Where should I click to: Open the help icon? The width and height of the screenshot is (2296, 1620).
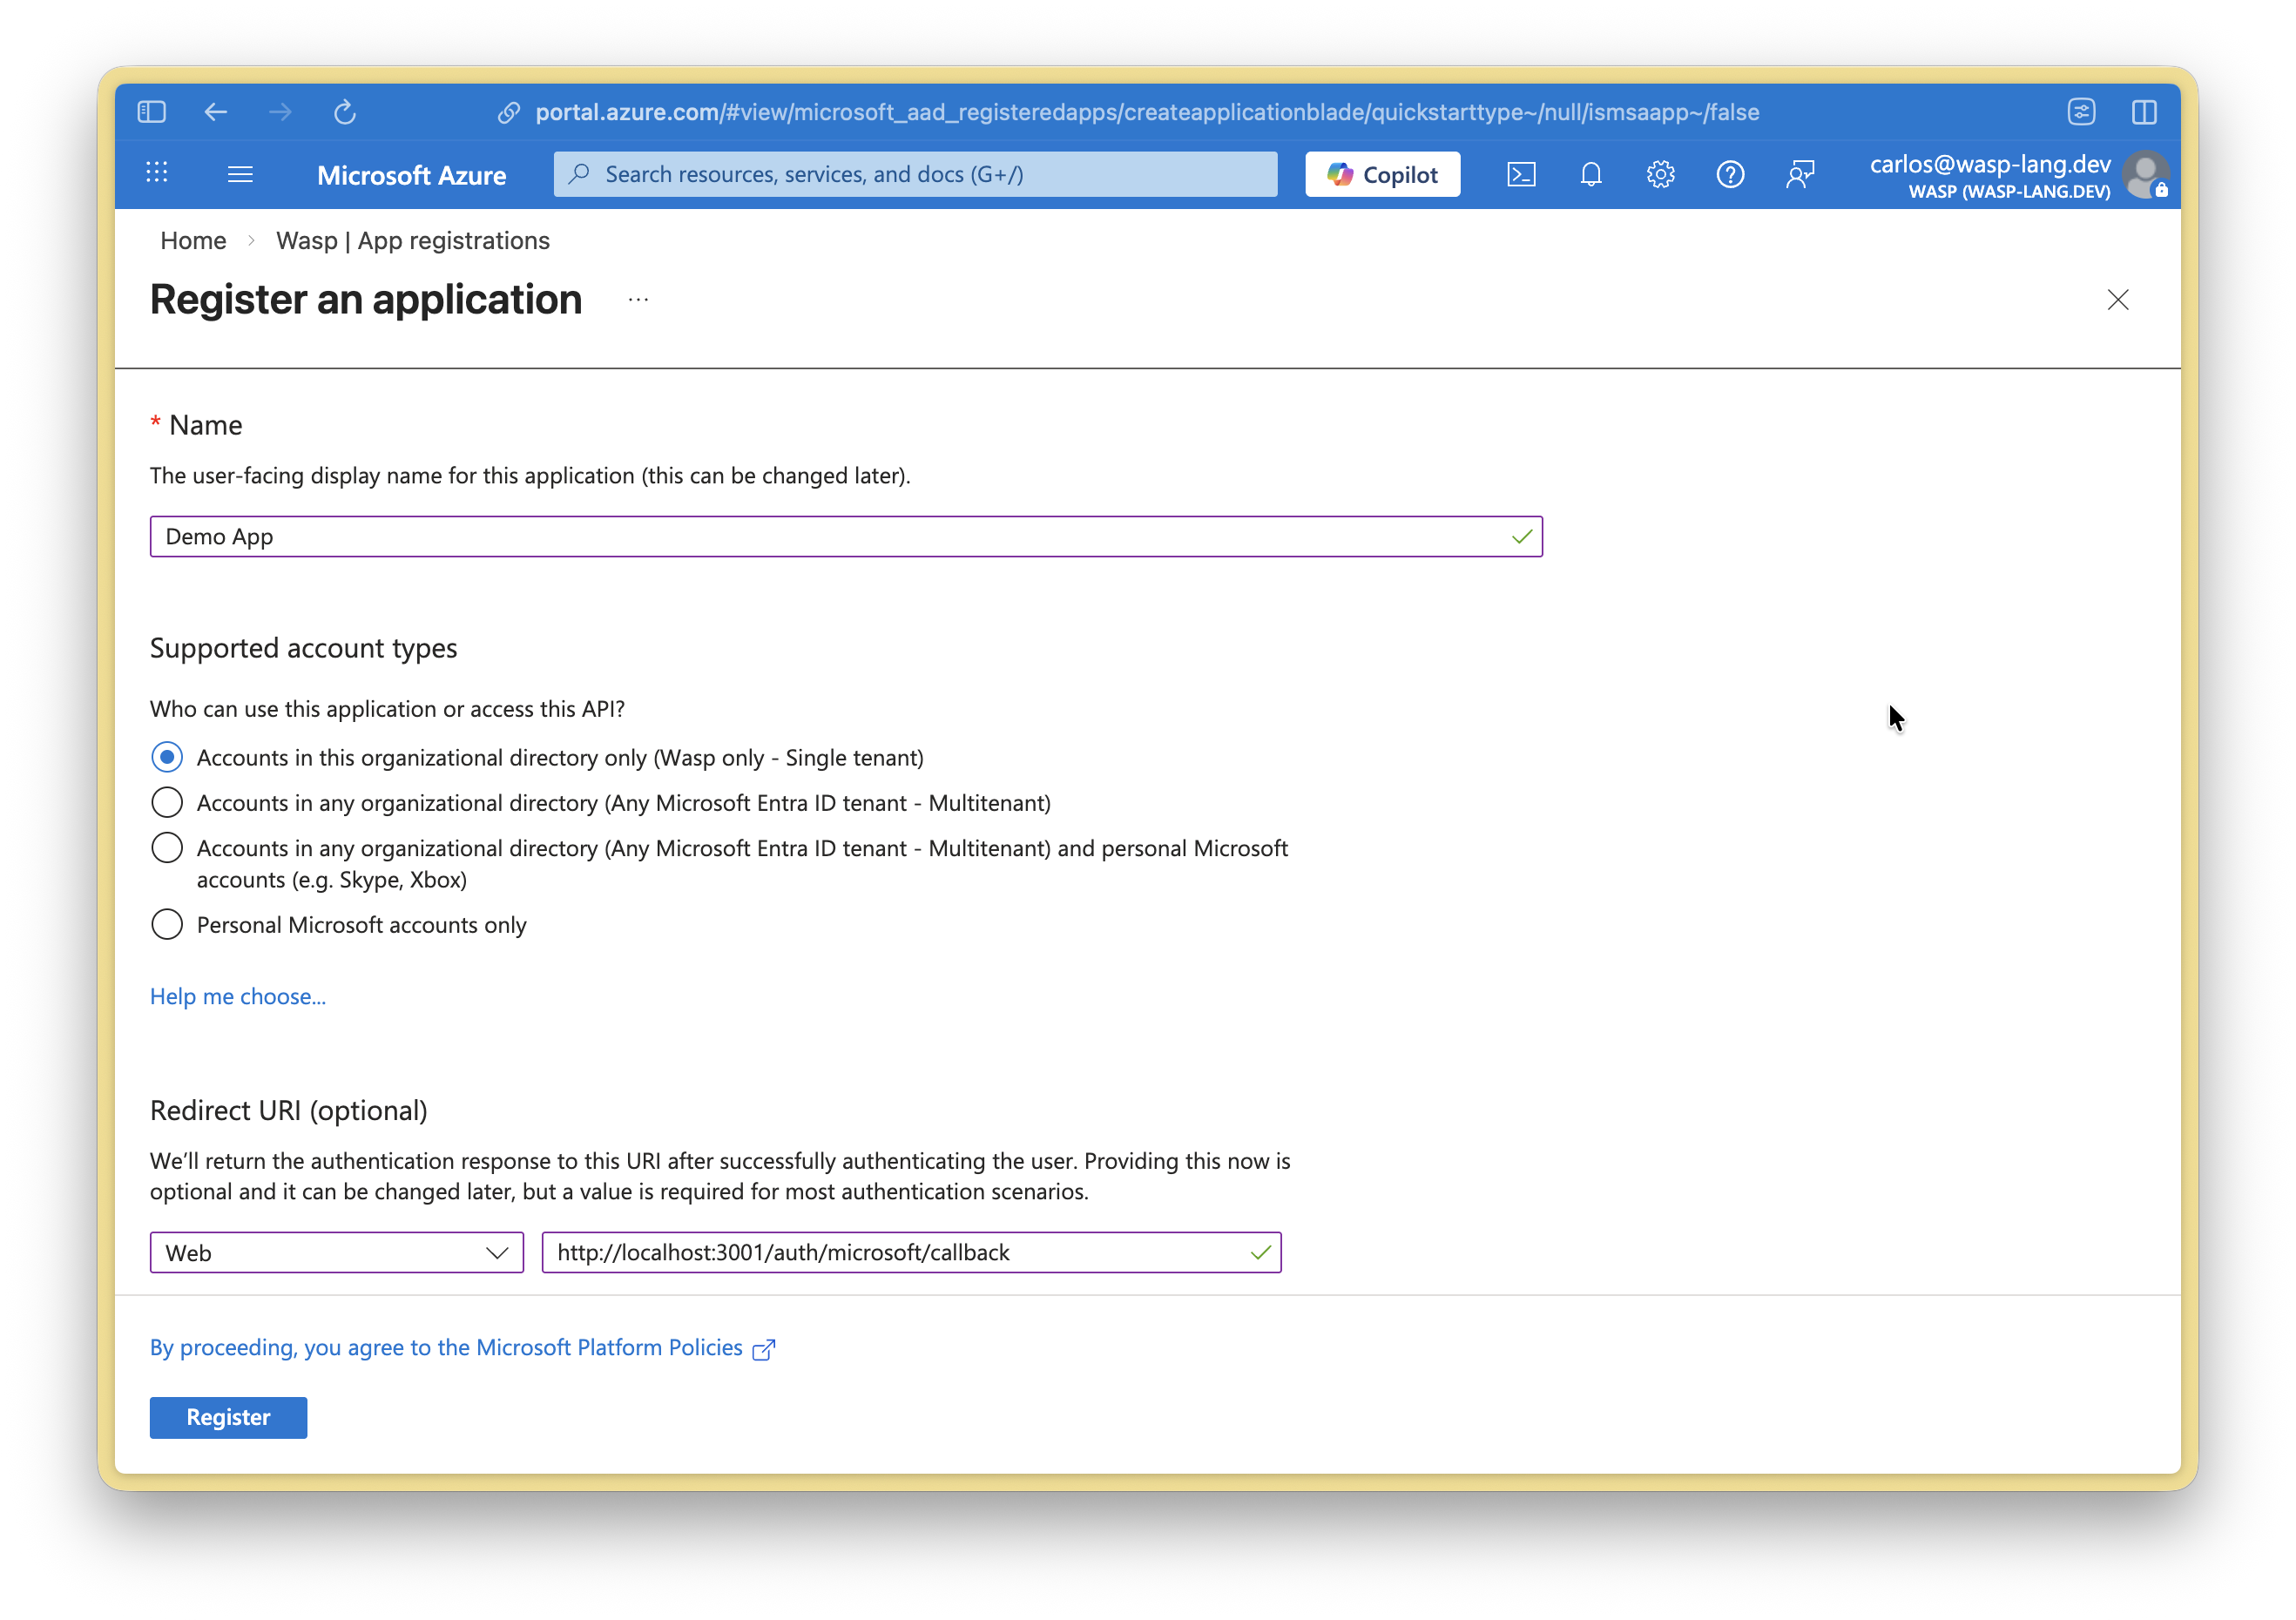click(x=1730, y=173)
